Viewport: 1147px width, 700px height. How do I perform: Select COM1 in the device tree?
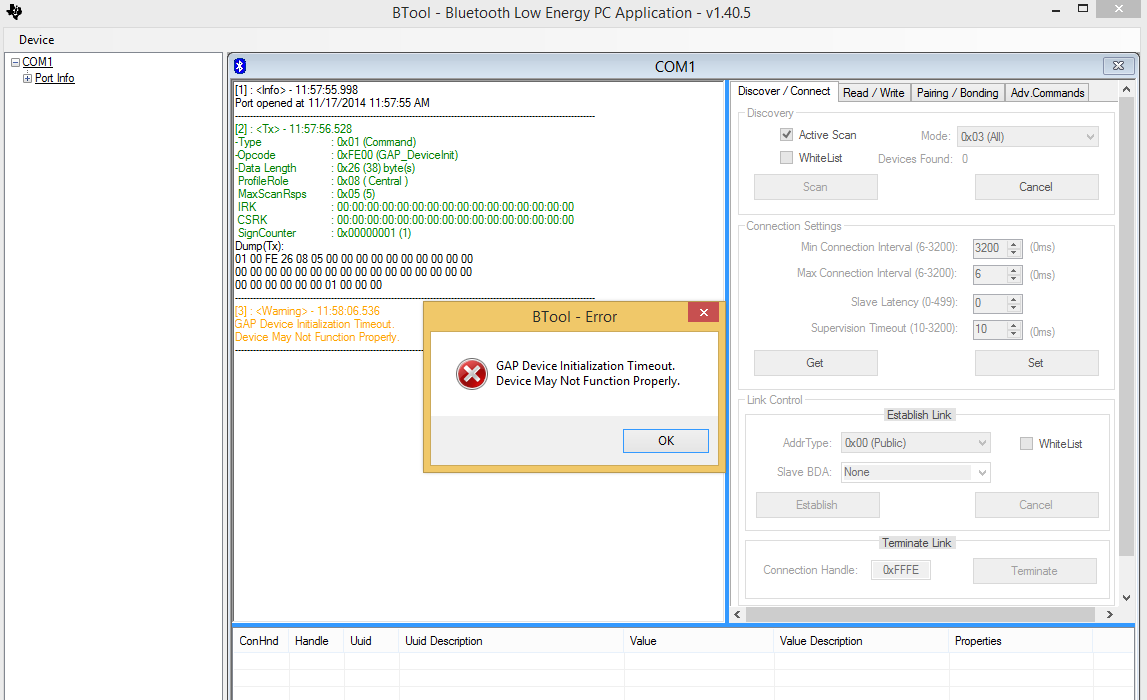pos(37,62)
